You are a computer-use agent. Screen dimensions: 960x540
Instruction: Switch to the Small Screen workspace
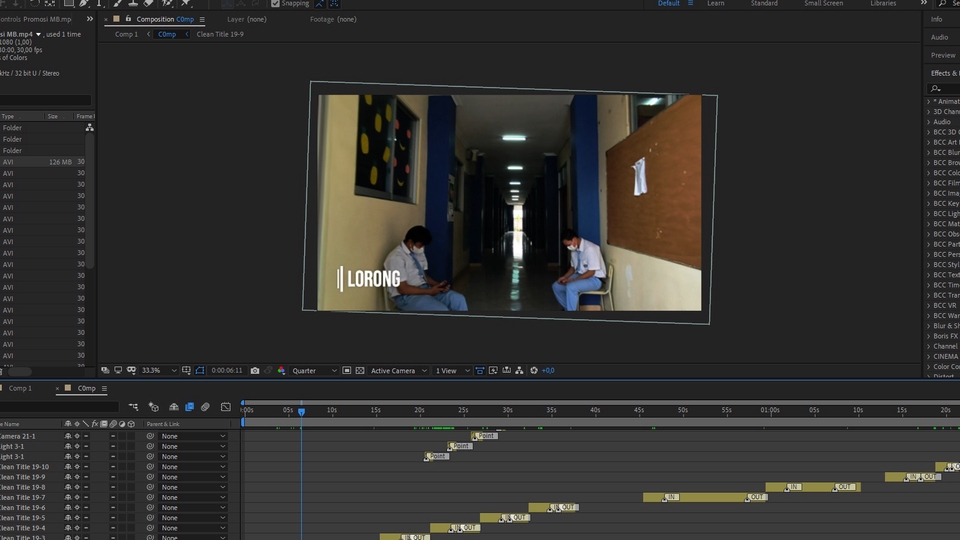[823, 3]
